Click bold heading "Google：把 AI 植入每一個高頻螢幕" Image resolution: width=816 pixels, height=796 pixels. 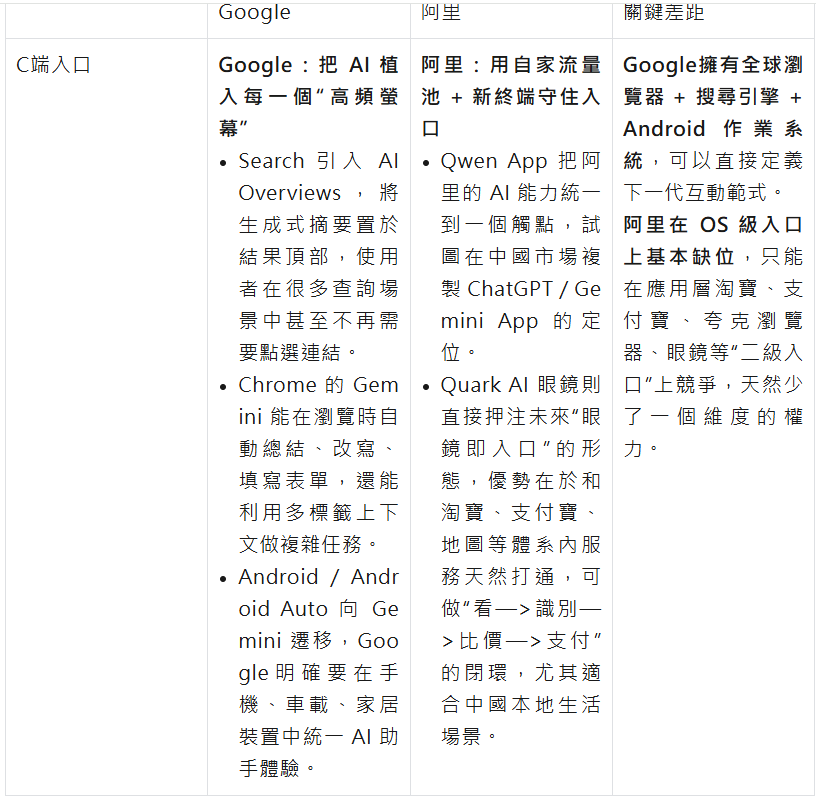click(308, 96)
